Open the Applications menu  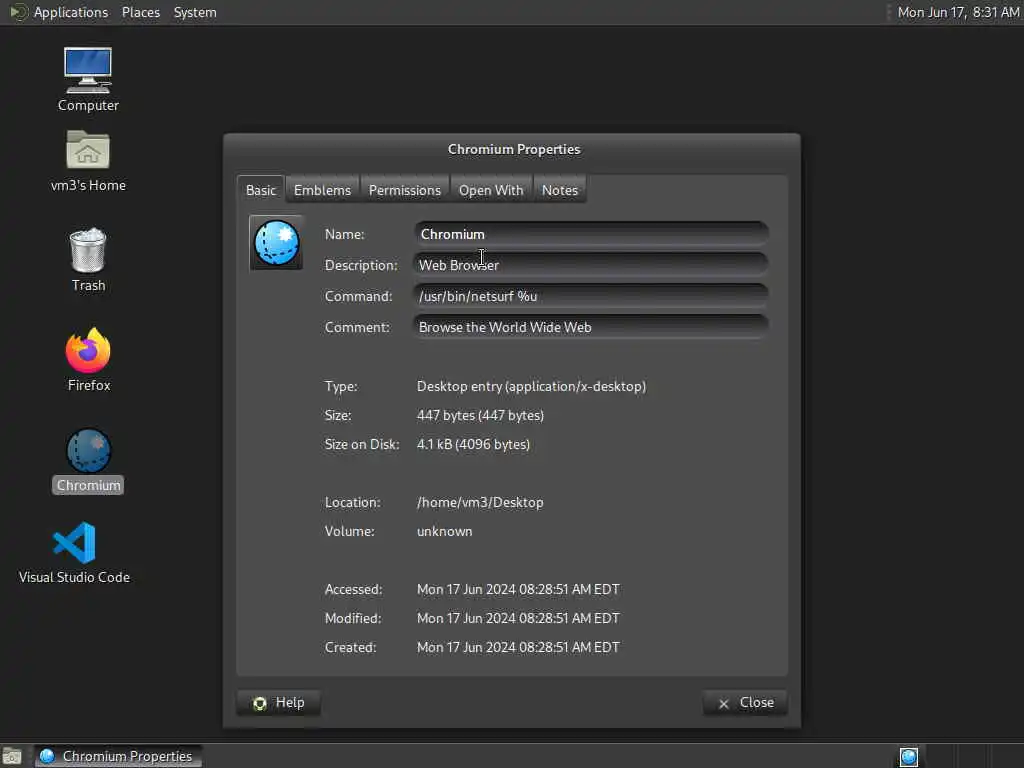point(71,12)
